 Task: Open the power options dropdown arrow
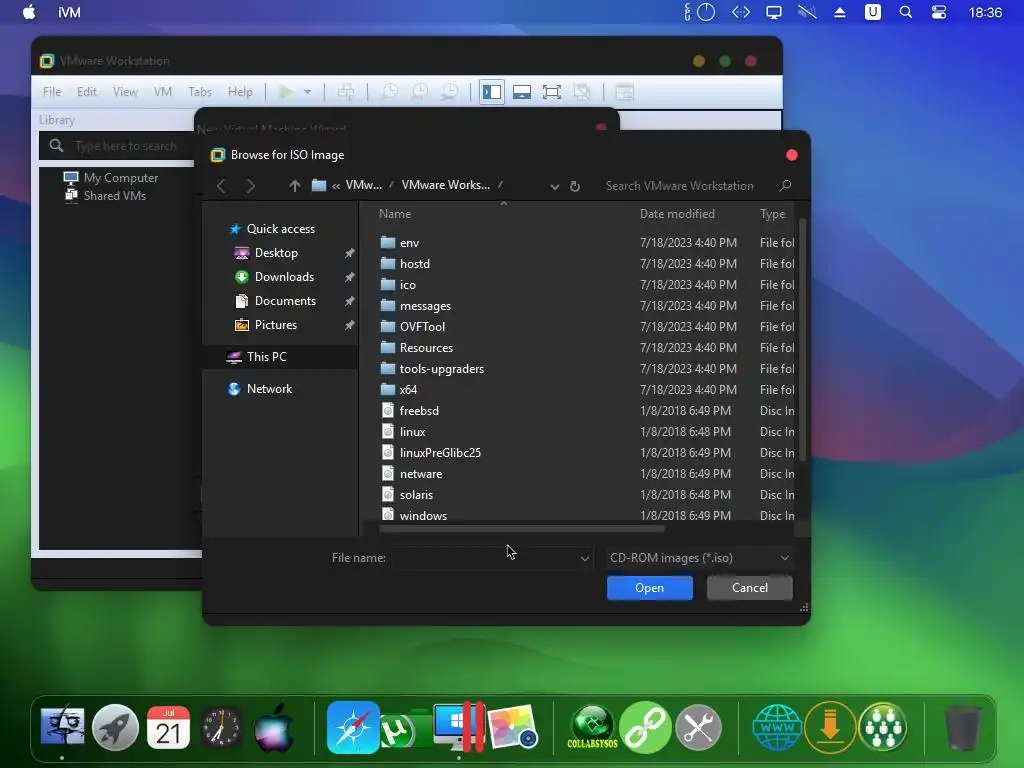point(307,93)
